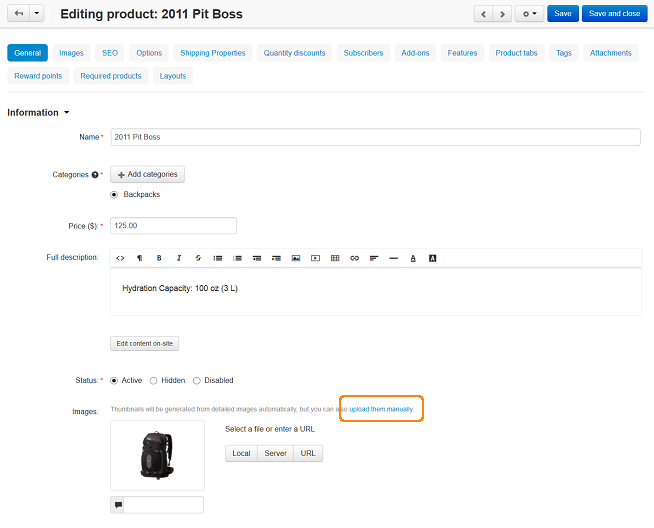
Task: Click into the description text area
Action: coord(376,292)
